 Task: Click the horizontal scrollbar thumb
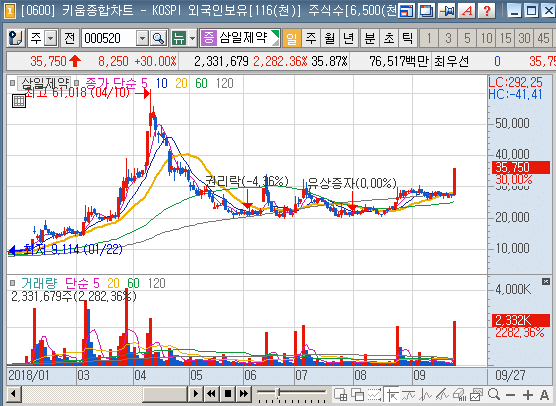tap(165, 394)
